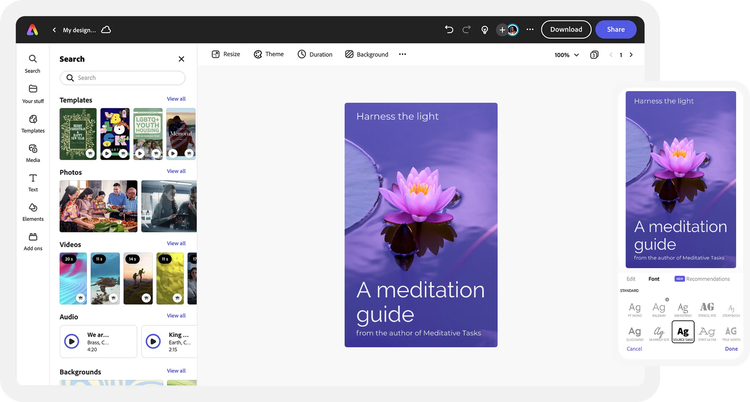
Task: Select the Text tool in the sidebar
Action: tap(33, 183)
